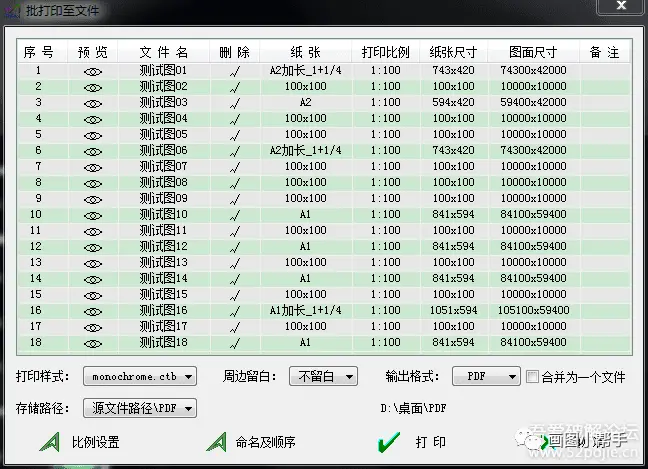Click the 备注 cell for 测试图08
Image resolution: width=648 pixels, height=469 pixels.
point(605,182)
